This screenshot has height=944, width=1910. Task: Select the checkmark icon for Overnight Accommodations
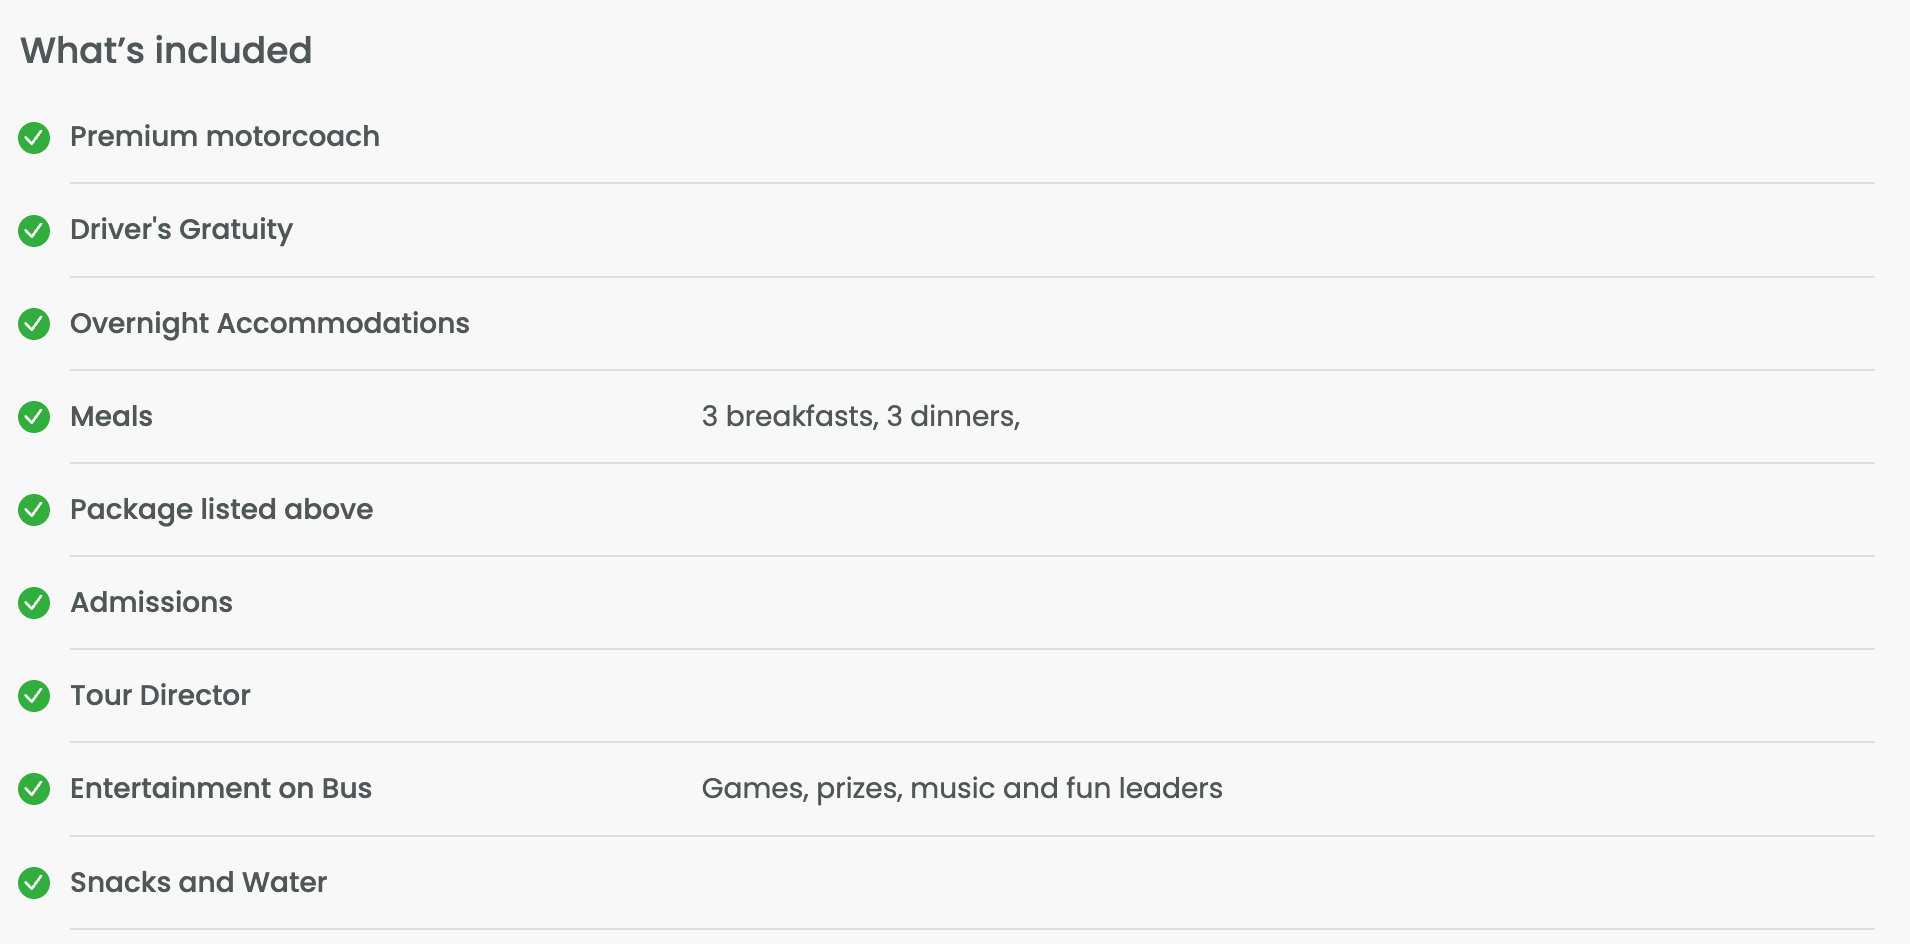[x=34, y=324]
